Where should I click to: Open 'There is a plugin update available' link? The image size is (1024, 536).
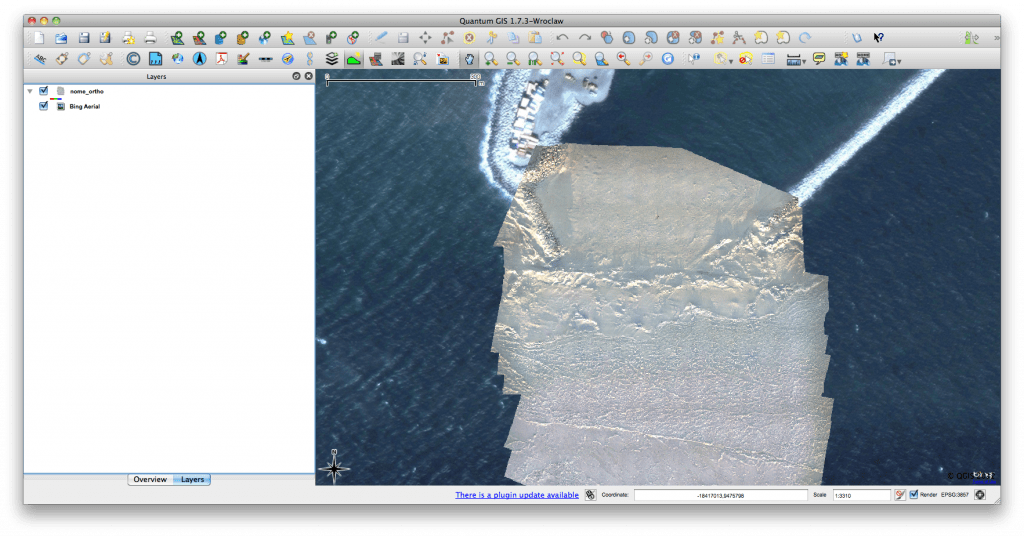[517, 495]
